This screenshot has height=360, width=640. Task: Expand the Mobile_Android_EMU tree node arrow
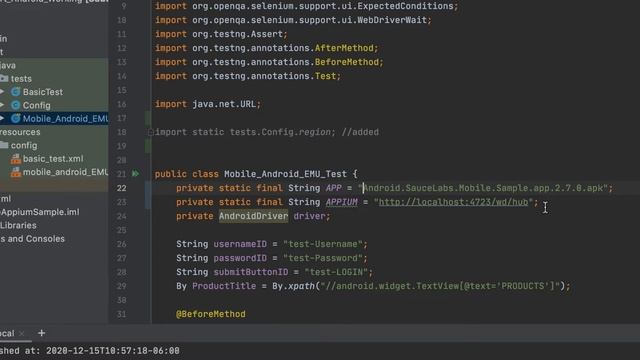[2, 119]
